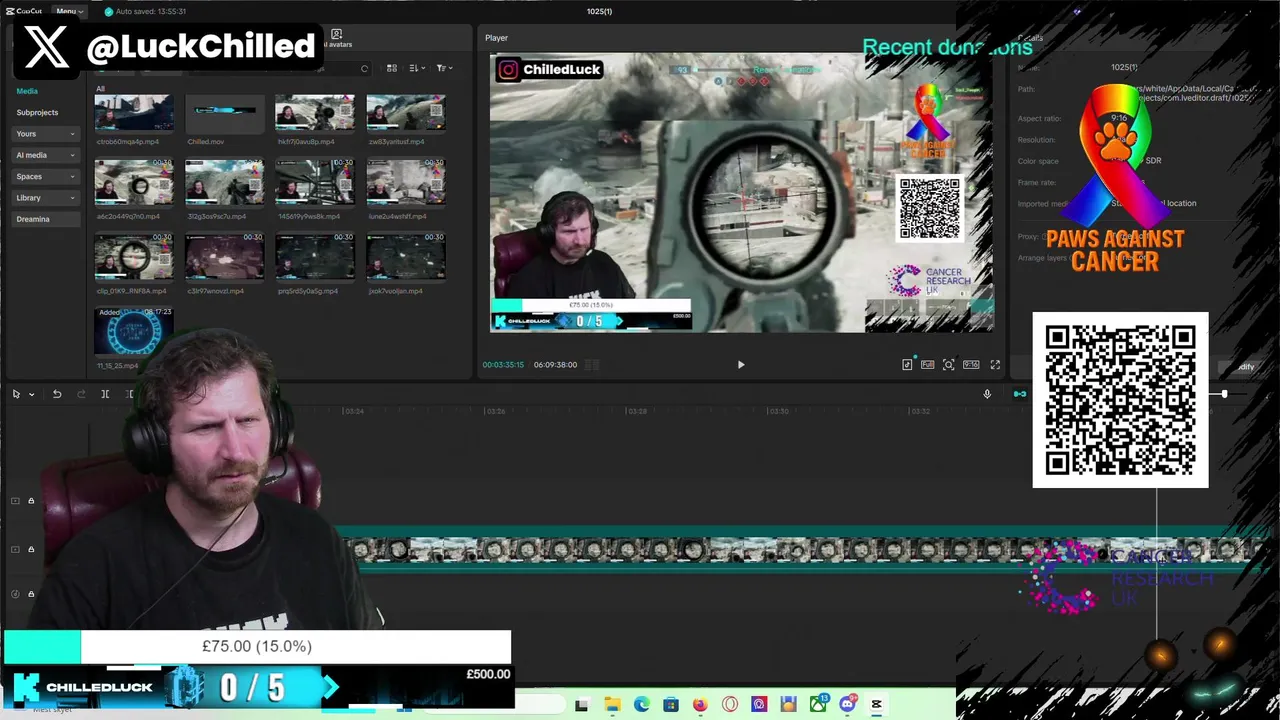Select the hkfr7j0avu8p.mp4 thumbnail

pos(315,114)
